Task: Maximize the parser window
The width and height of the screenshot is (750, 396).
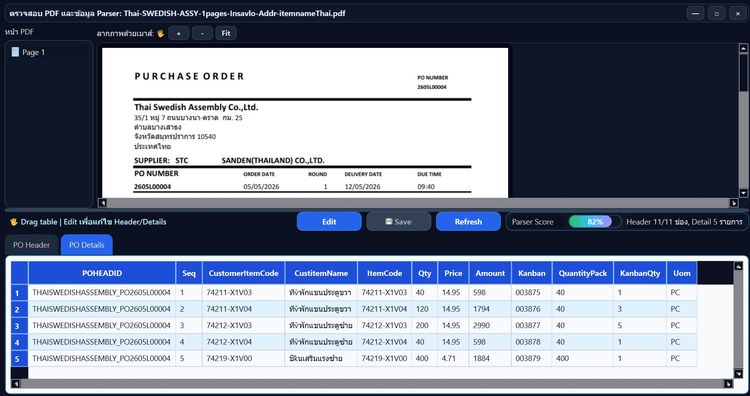Action: [717, 14]
